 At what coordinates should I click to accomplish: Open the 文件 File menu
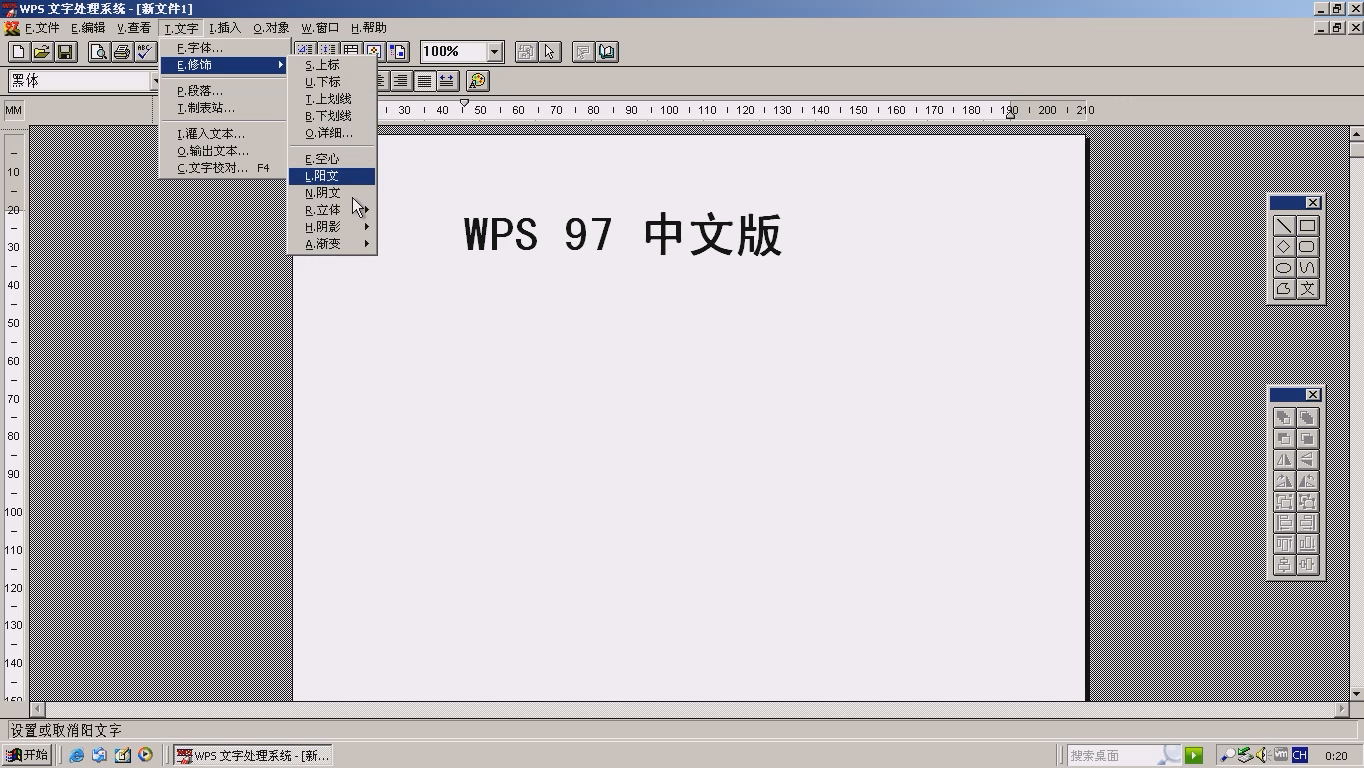(42, 28)
